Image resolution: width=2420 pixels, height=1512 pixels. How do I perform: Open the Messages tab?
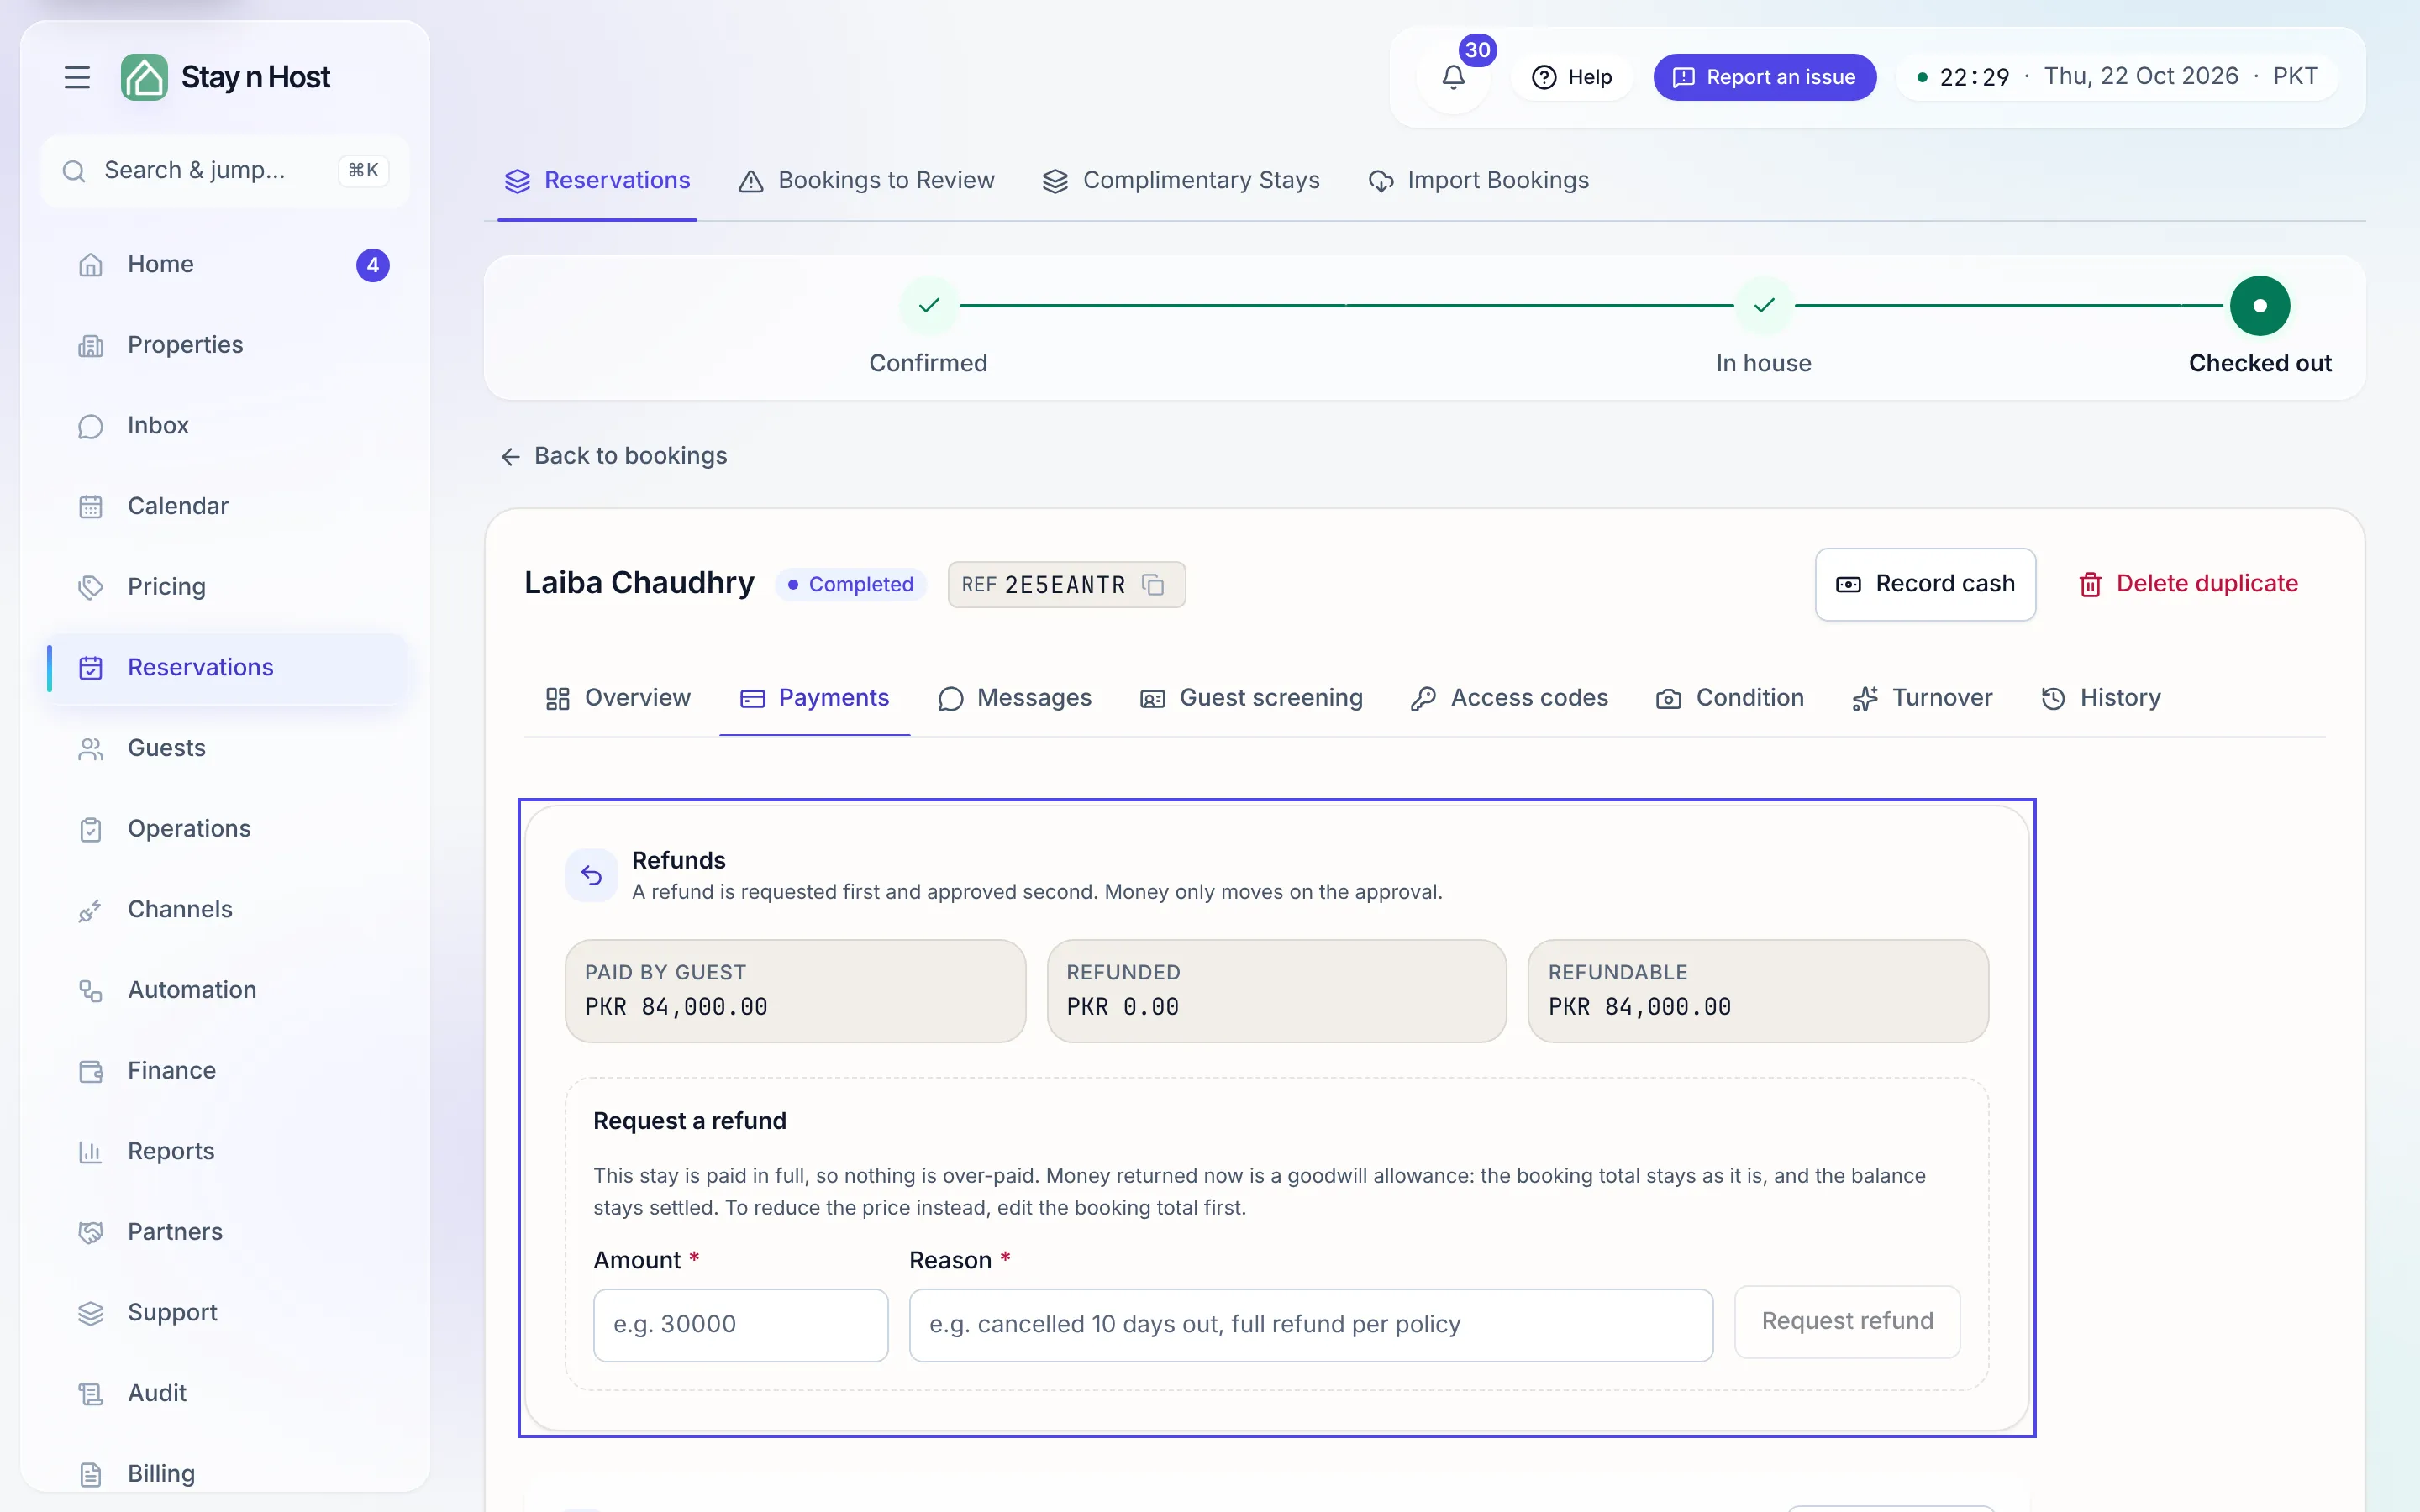pos(1014,698)
